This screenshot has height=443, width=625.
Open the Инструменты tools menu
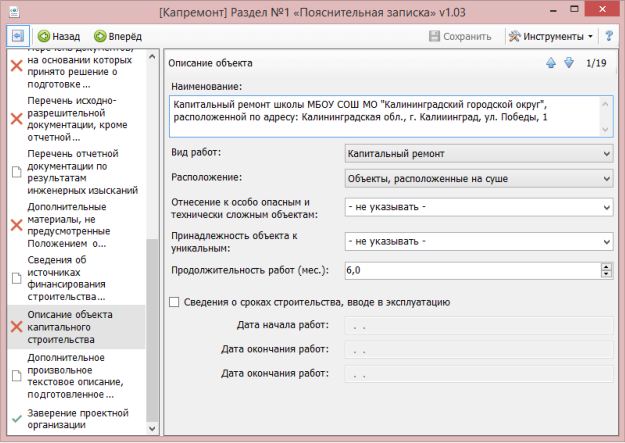click(551, 36)
